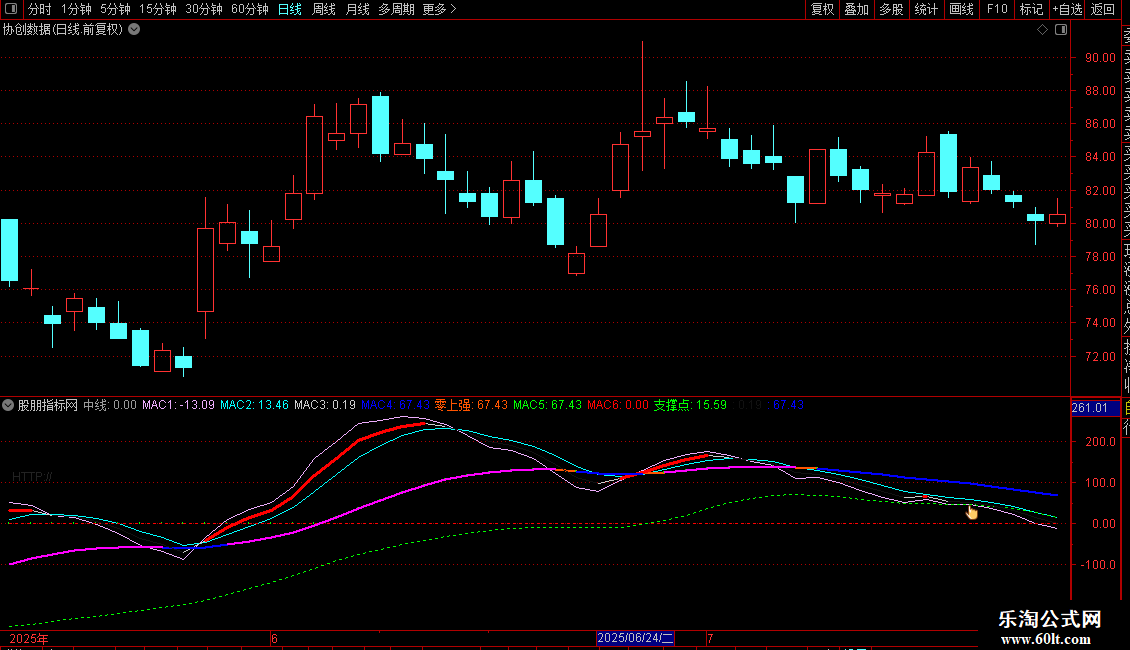Open the F10 company info
This screenshot has height=650, width=1130.
tap(996, 10)
